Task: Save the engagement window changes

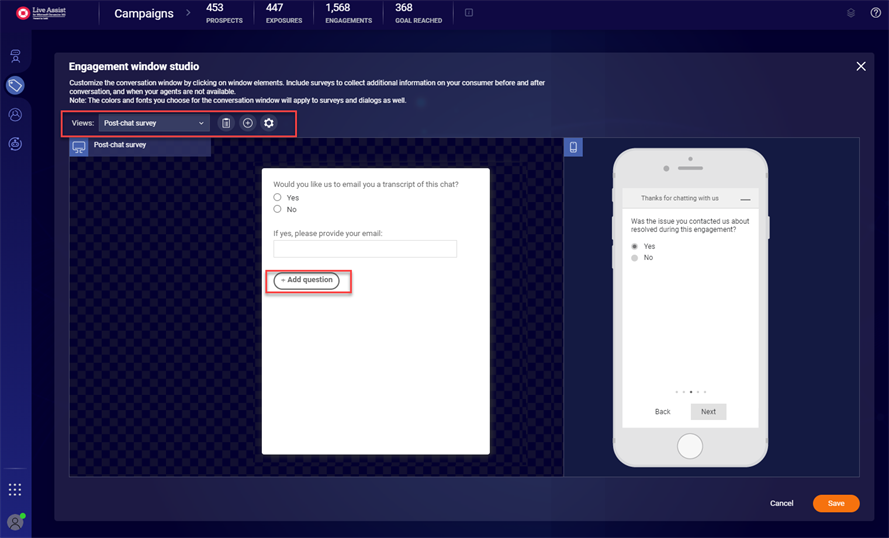Action: point(835,503)
